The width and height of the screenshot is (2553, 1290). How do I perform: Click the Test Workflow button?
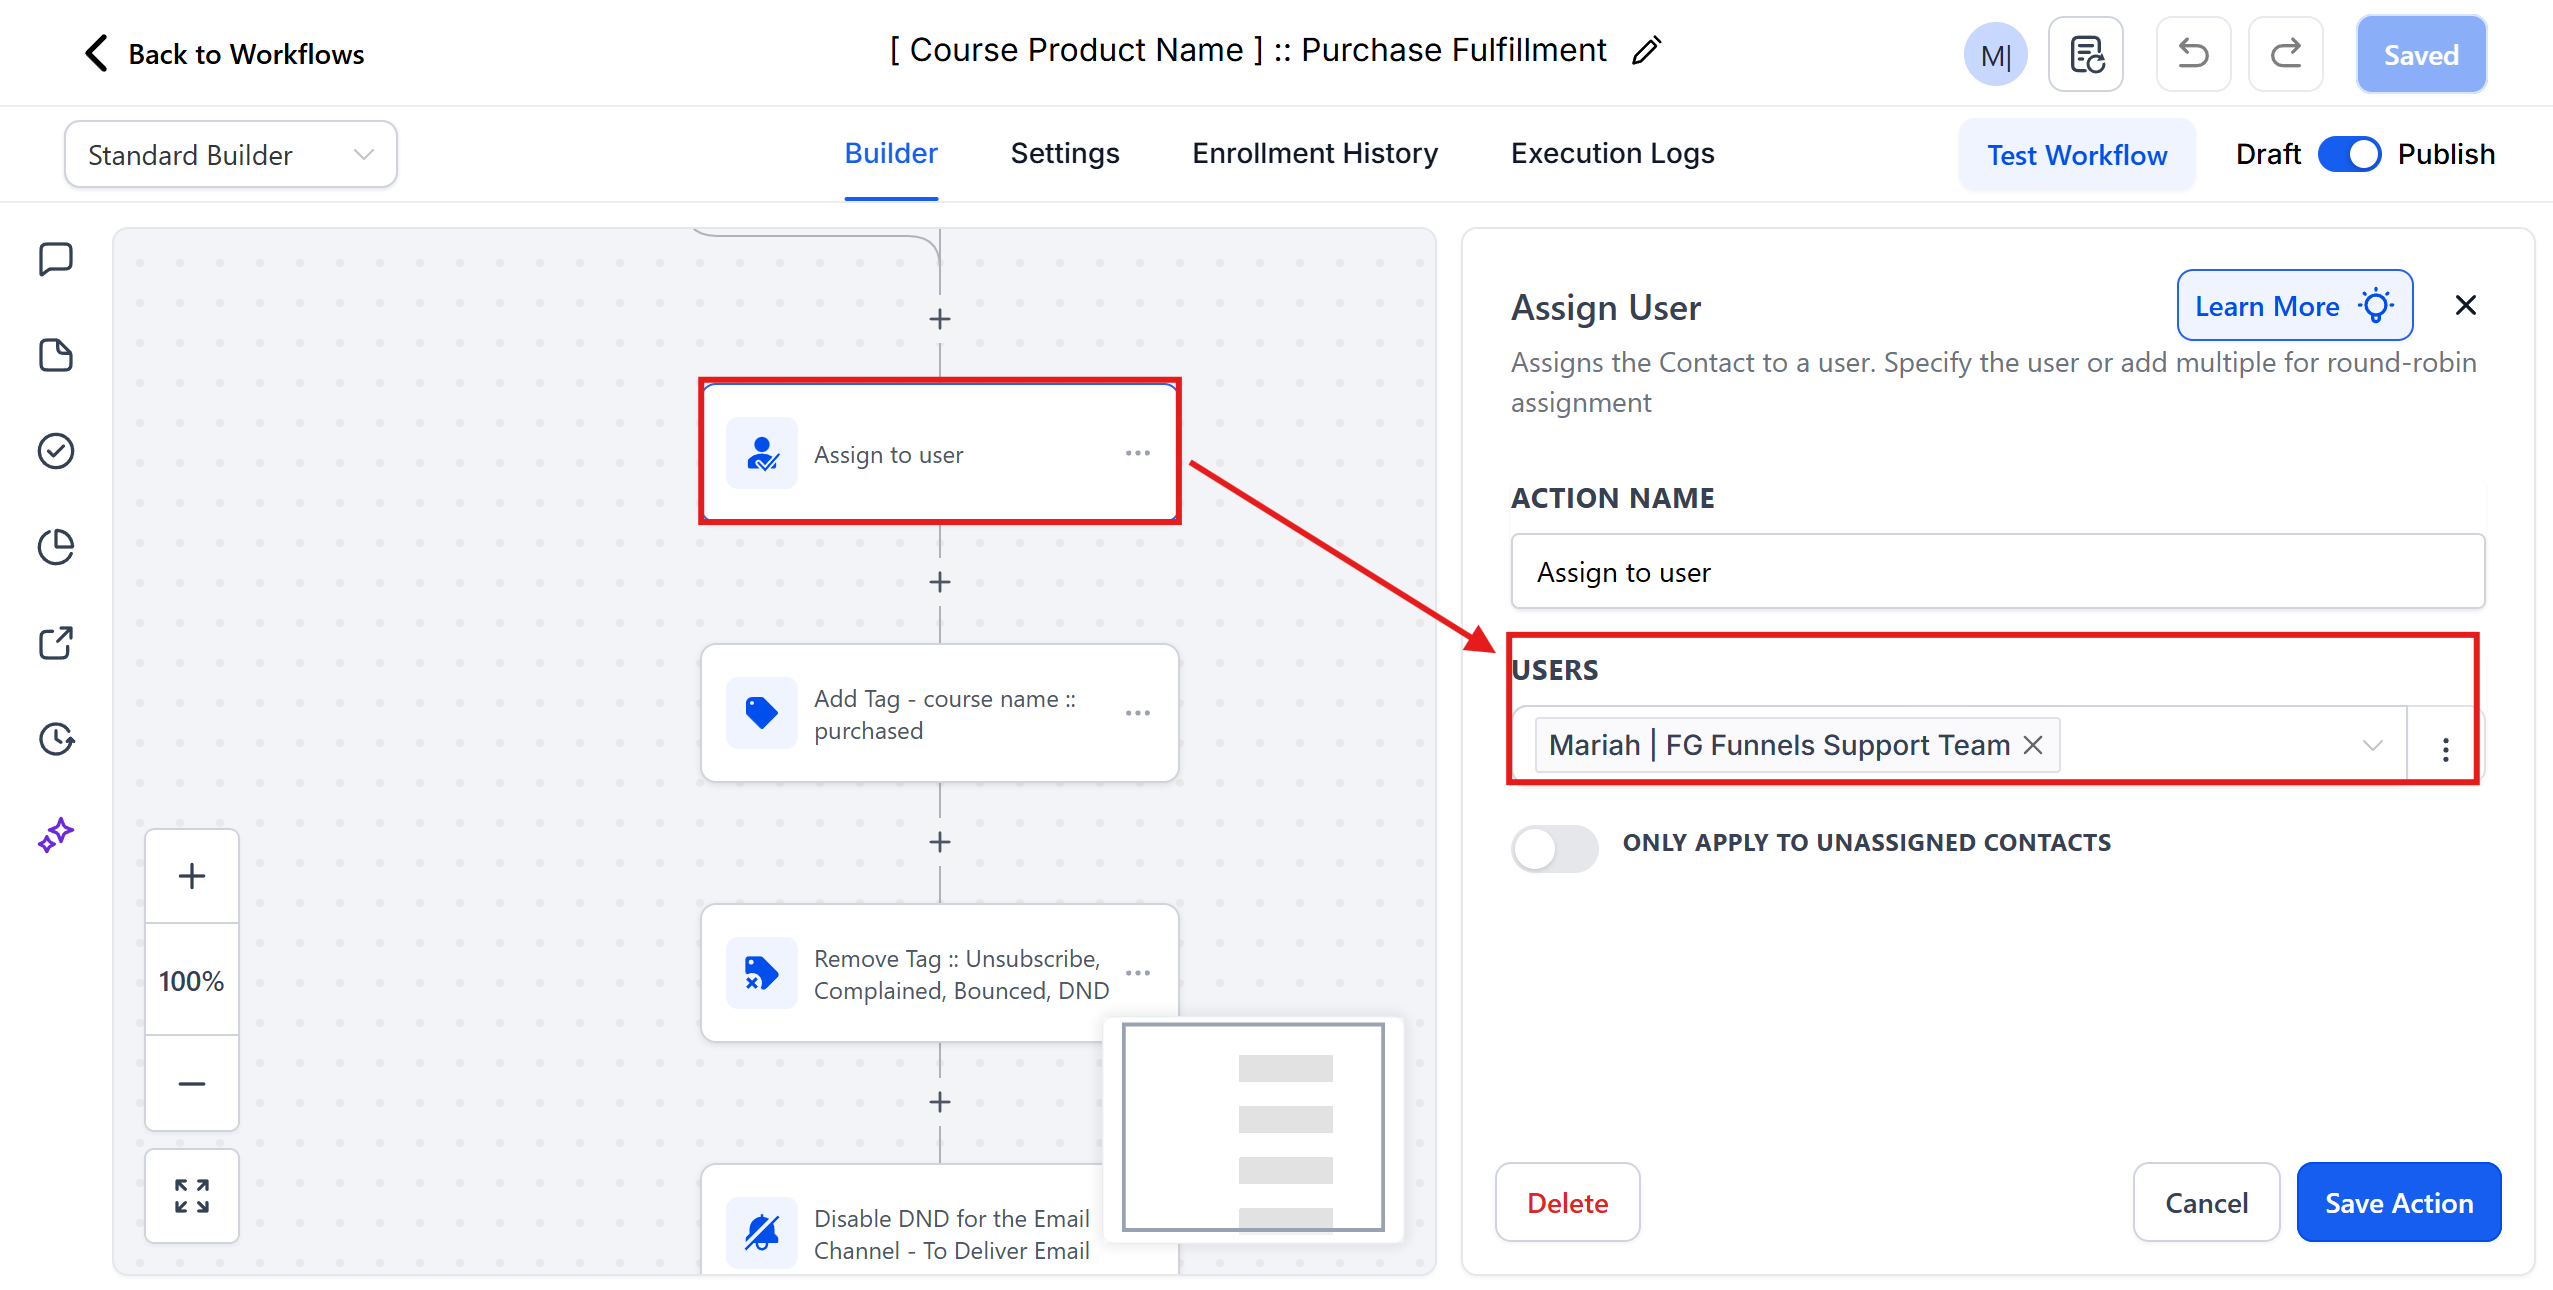[2076, 155]
